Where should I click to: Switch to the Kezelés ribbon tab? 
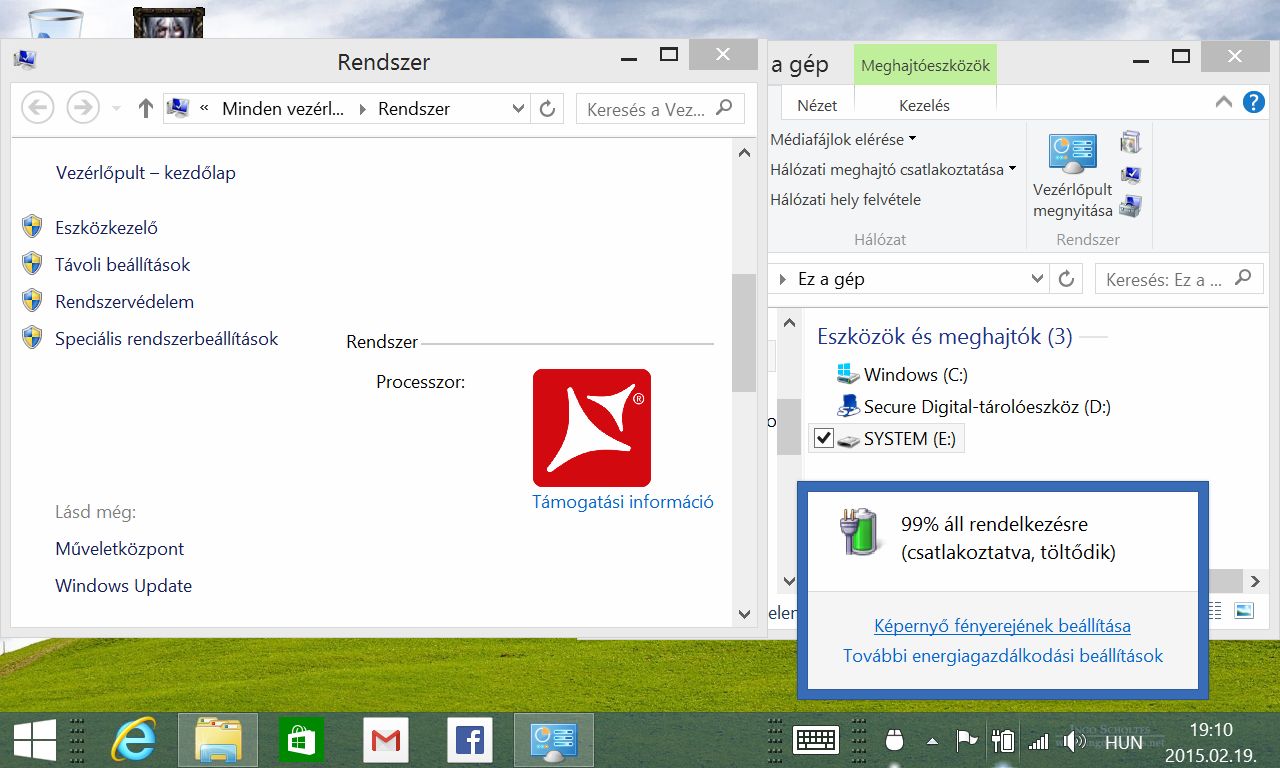925,105
